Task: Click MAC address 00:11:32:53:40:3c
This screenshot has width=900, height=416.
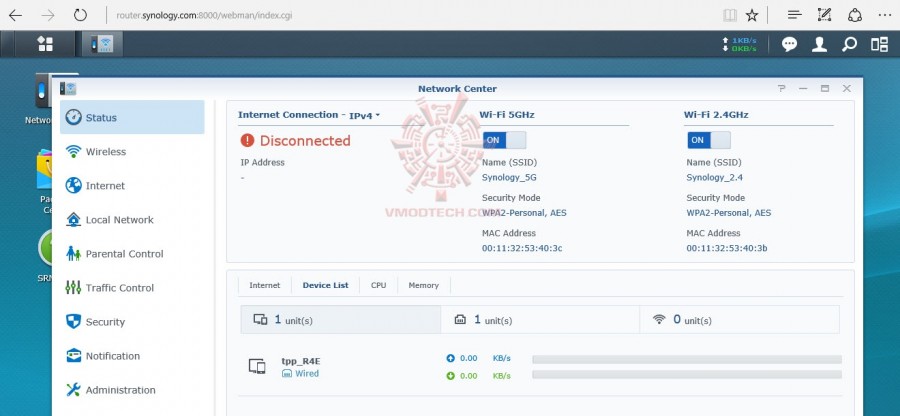Action: coord(522,248)
